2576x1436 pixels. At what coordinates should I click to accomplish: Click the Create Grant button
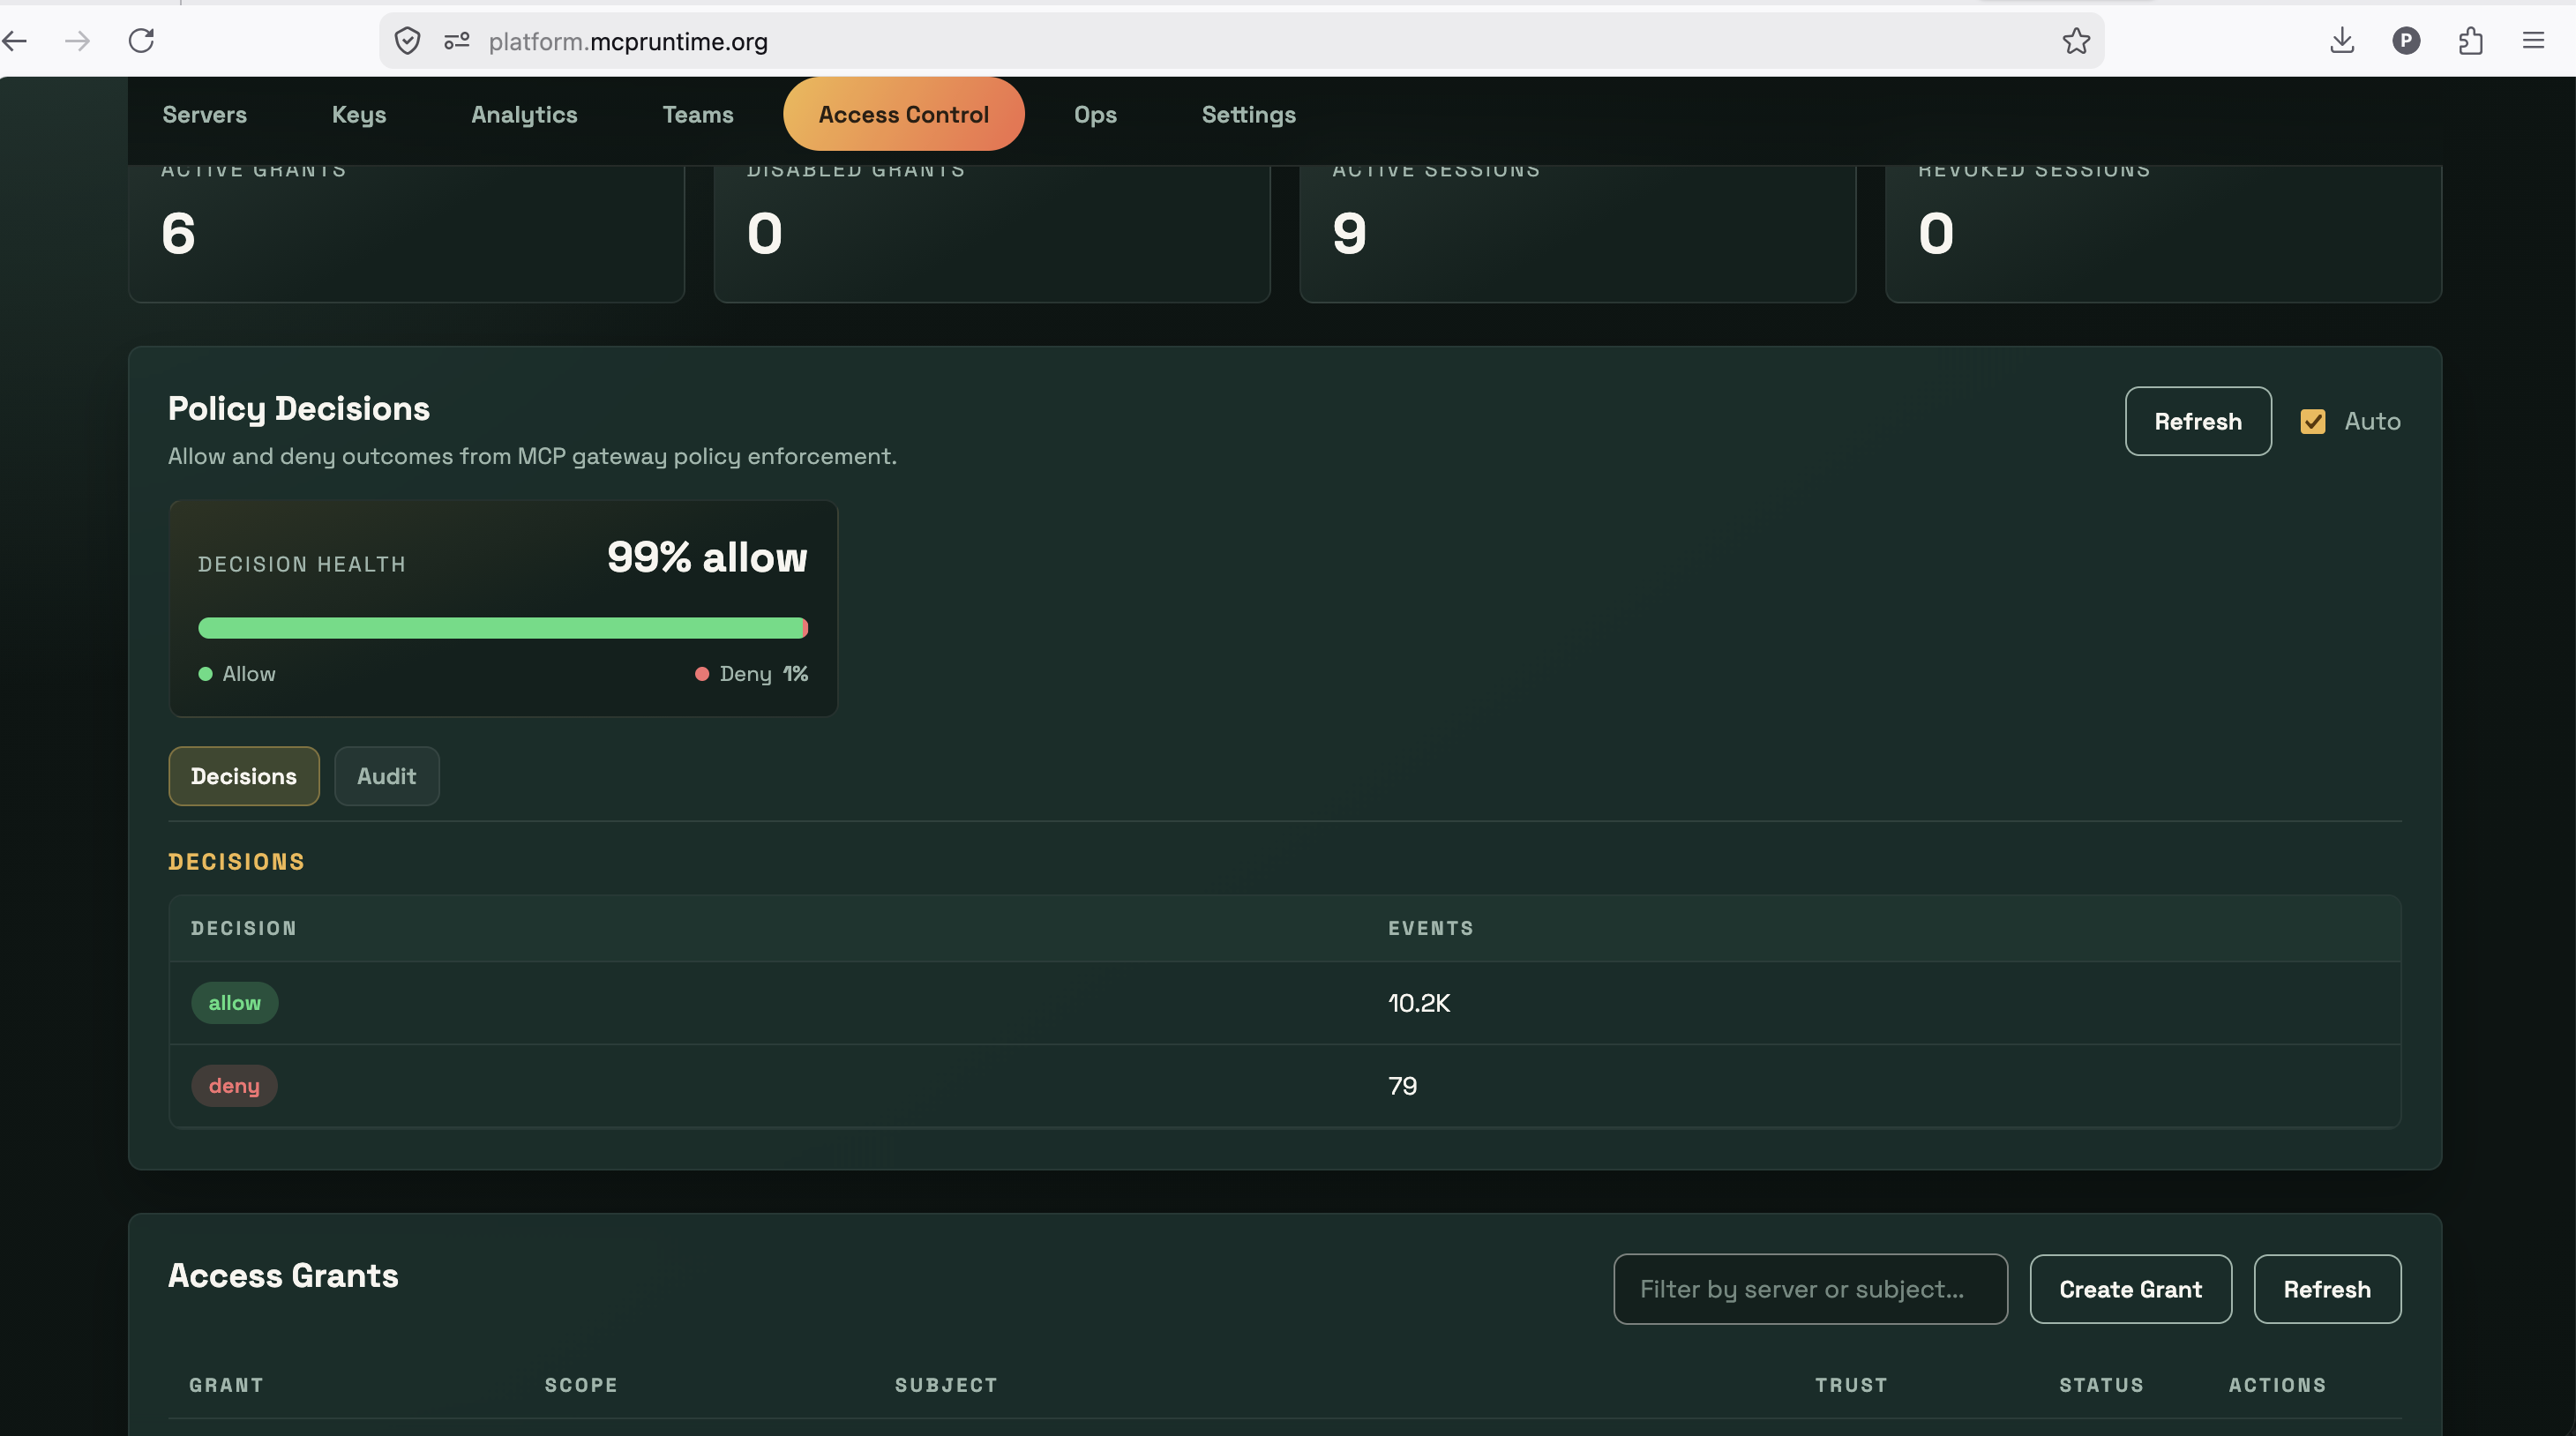pos(2130,1289)
